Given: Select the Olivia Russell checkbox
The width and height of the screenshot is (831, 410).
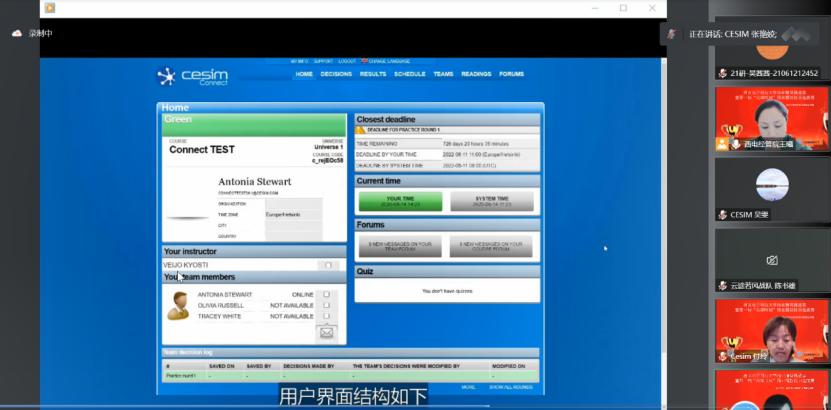Looking at the screenshot, I should point(326,306).
